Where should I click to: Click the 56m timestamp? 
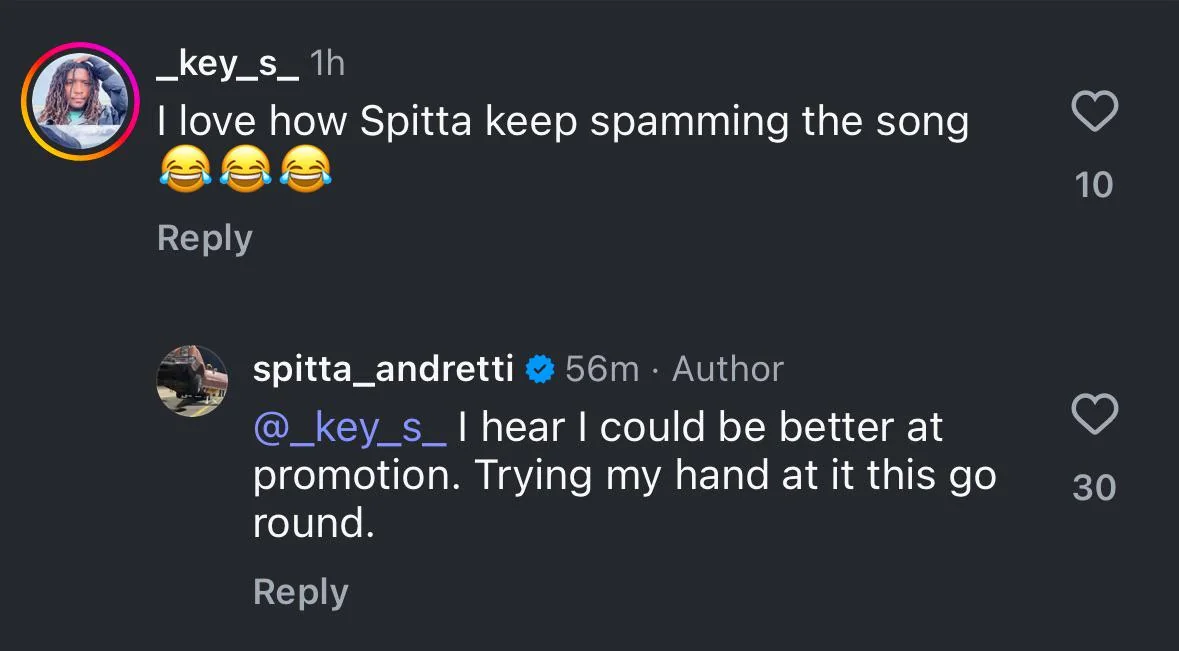(602, 369)
